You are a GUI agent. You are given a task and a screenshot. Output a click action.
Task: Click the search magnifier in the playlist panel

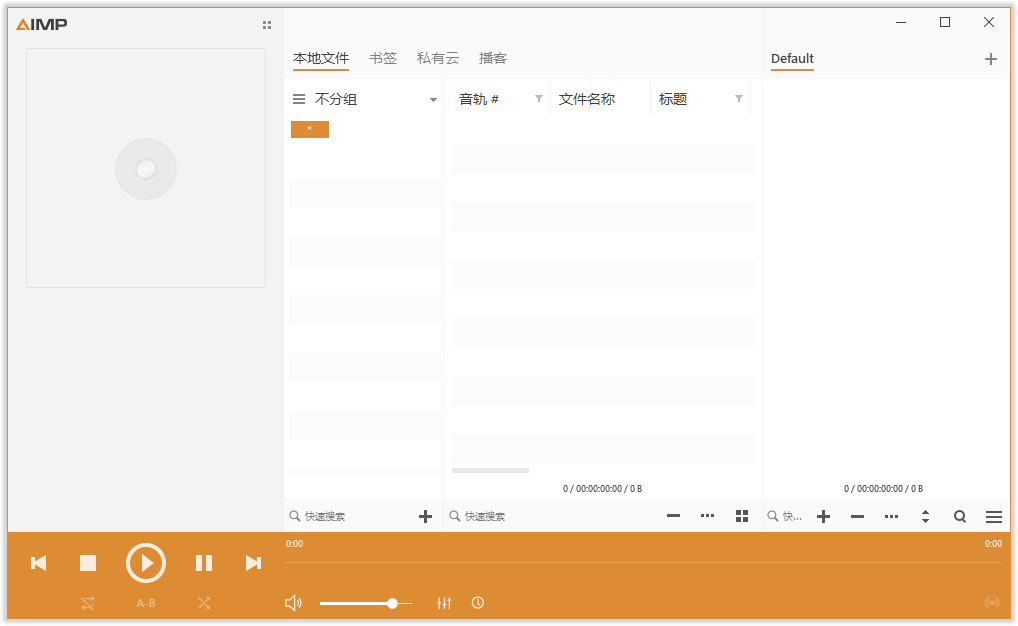tap(959, 516)
